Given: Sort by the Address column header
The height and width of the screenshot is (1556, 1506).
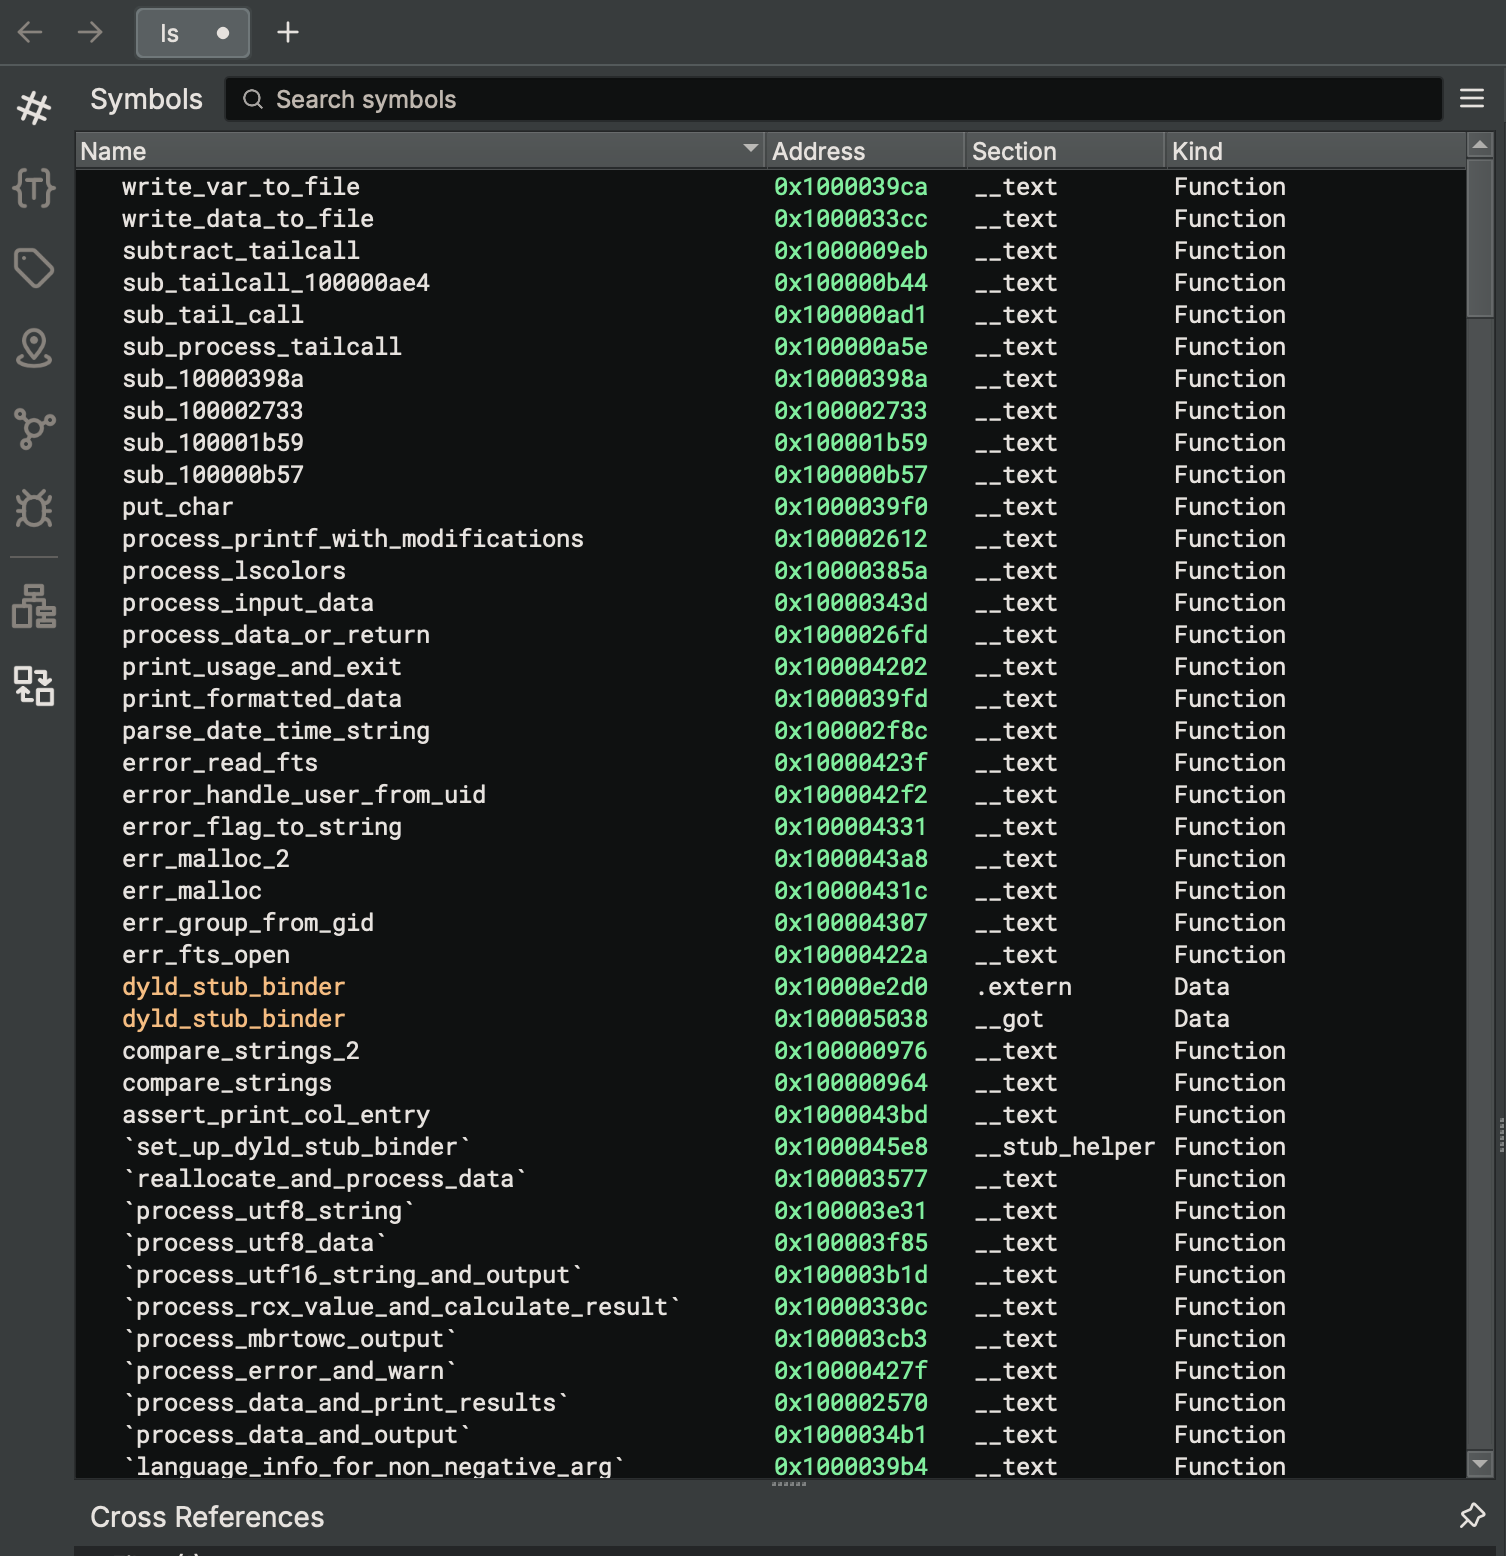Looking at the screenshot, I should click(x=865, y=151).
